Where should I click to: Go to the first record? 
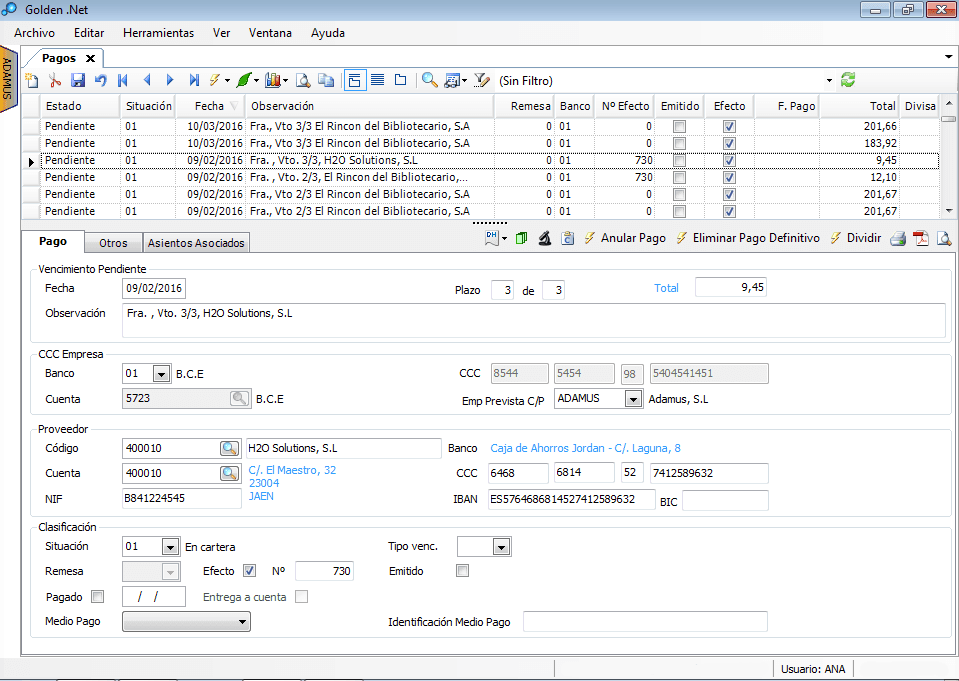point(123,80)
